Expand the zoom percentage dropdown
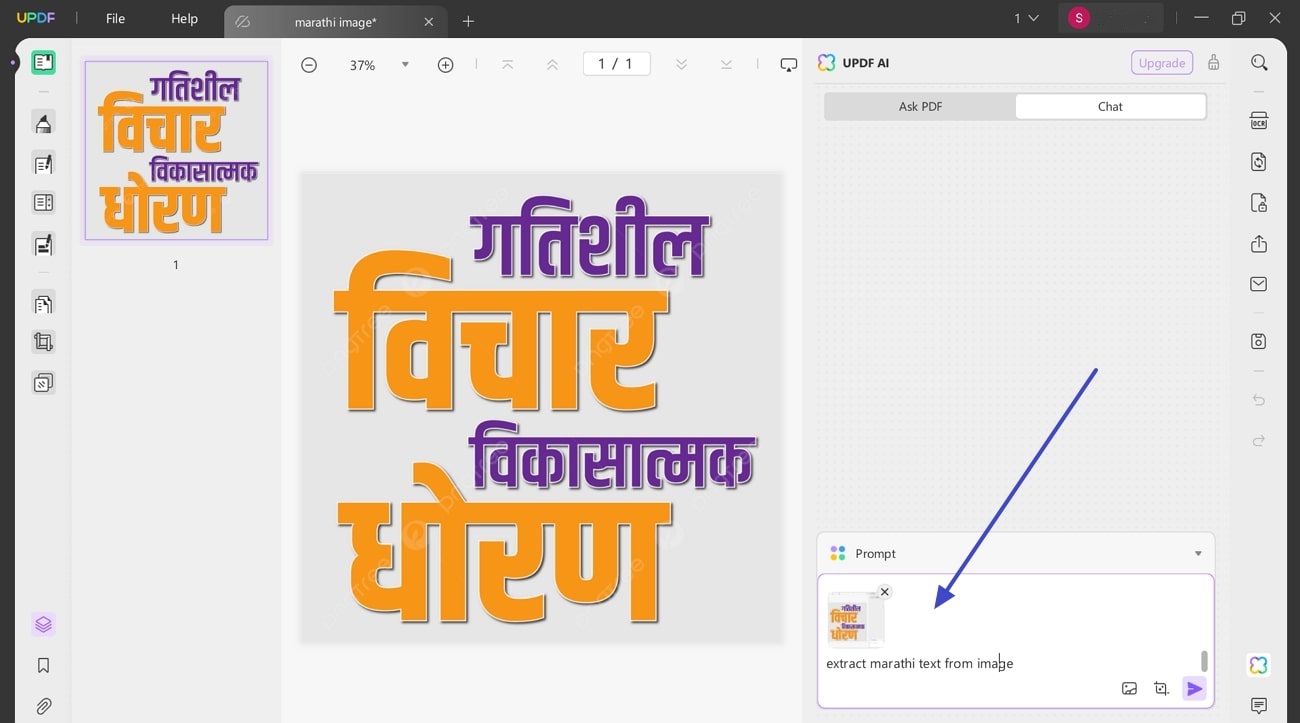The image size is (1300, 723). [x=404, y=63]
